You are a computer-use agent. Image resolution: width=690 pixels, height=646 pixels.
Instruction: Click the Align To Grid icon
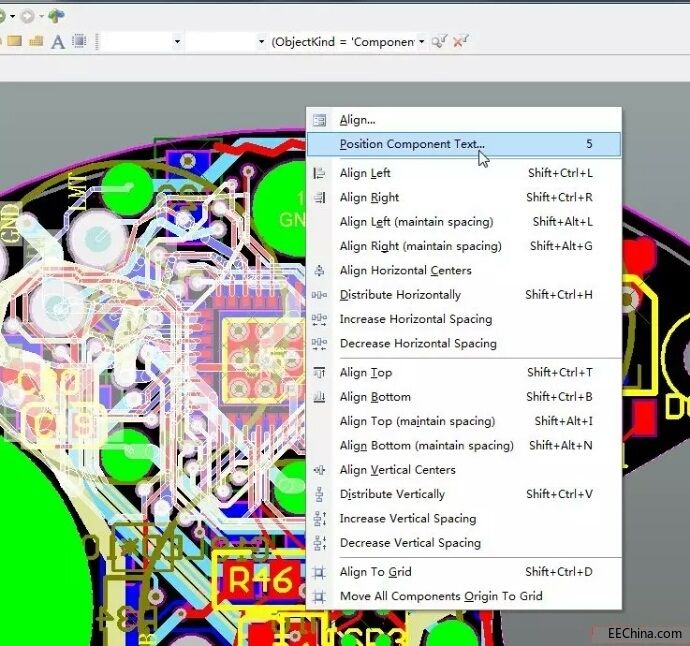tap(320, 572)
